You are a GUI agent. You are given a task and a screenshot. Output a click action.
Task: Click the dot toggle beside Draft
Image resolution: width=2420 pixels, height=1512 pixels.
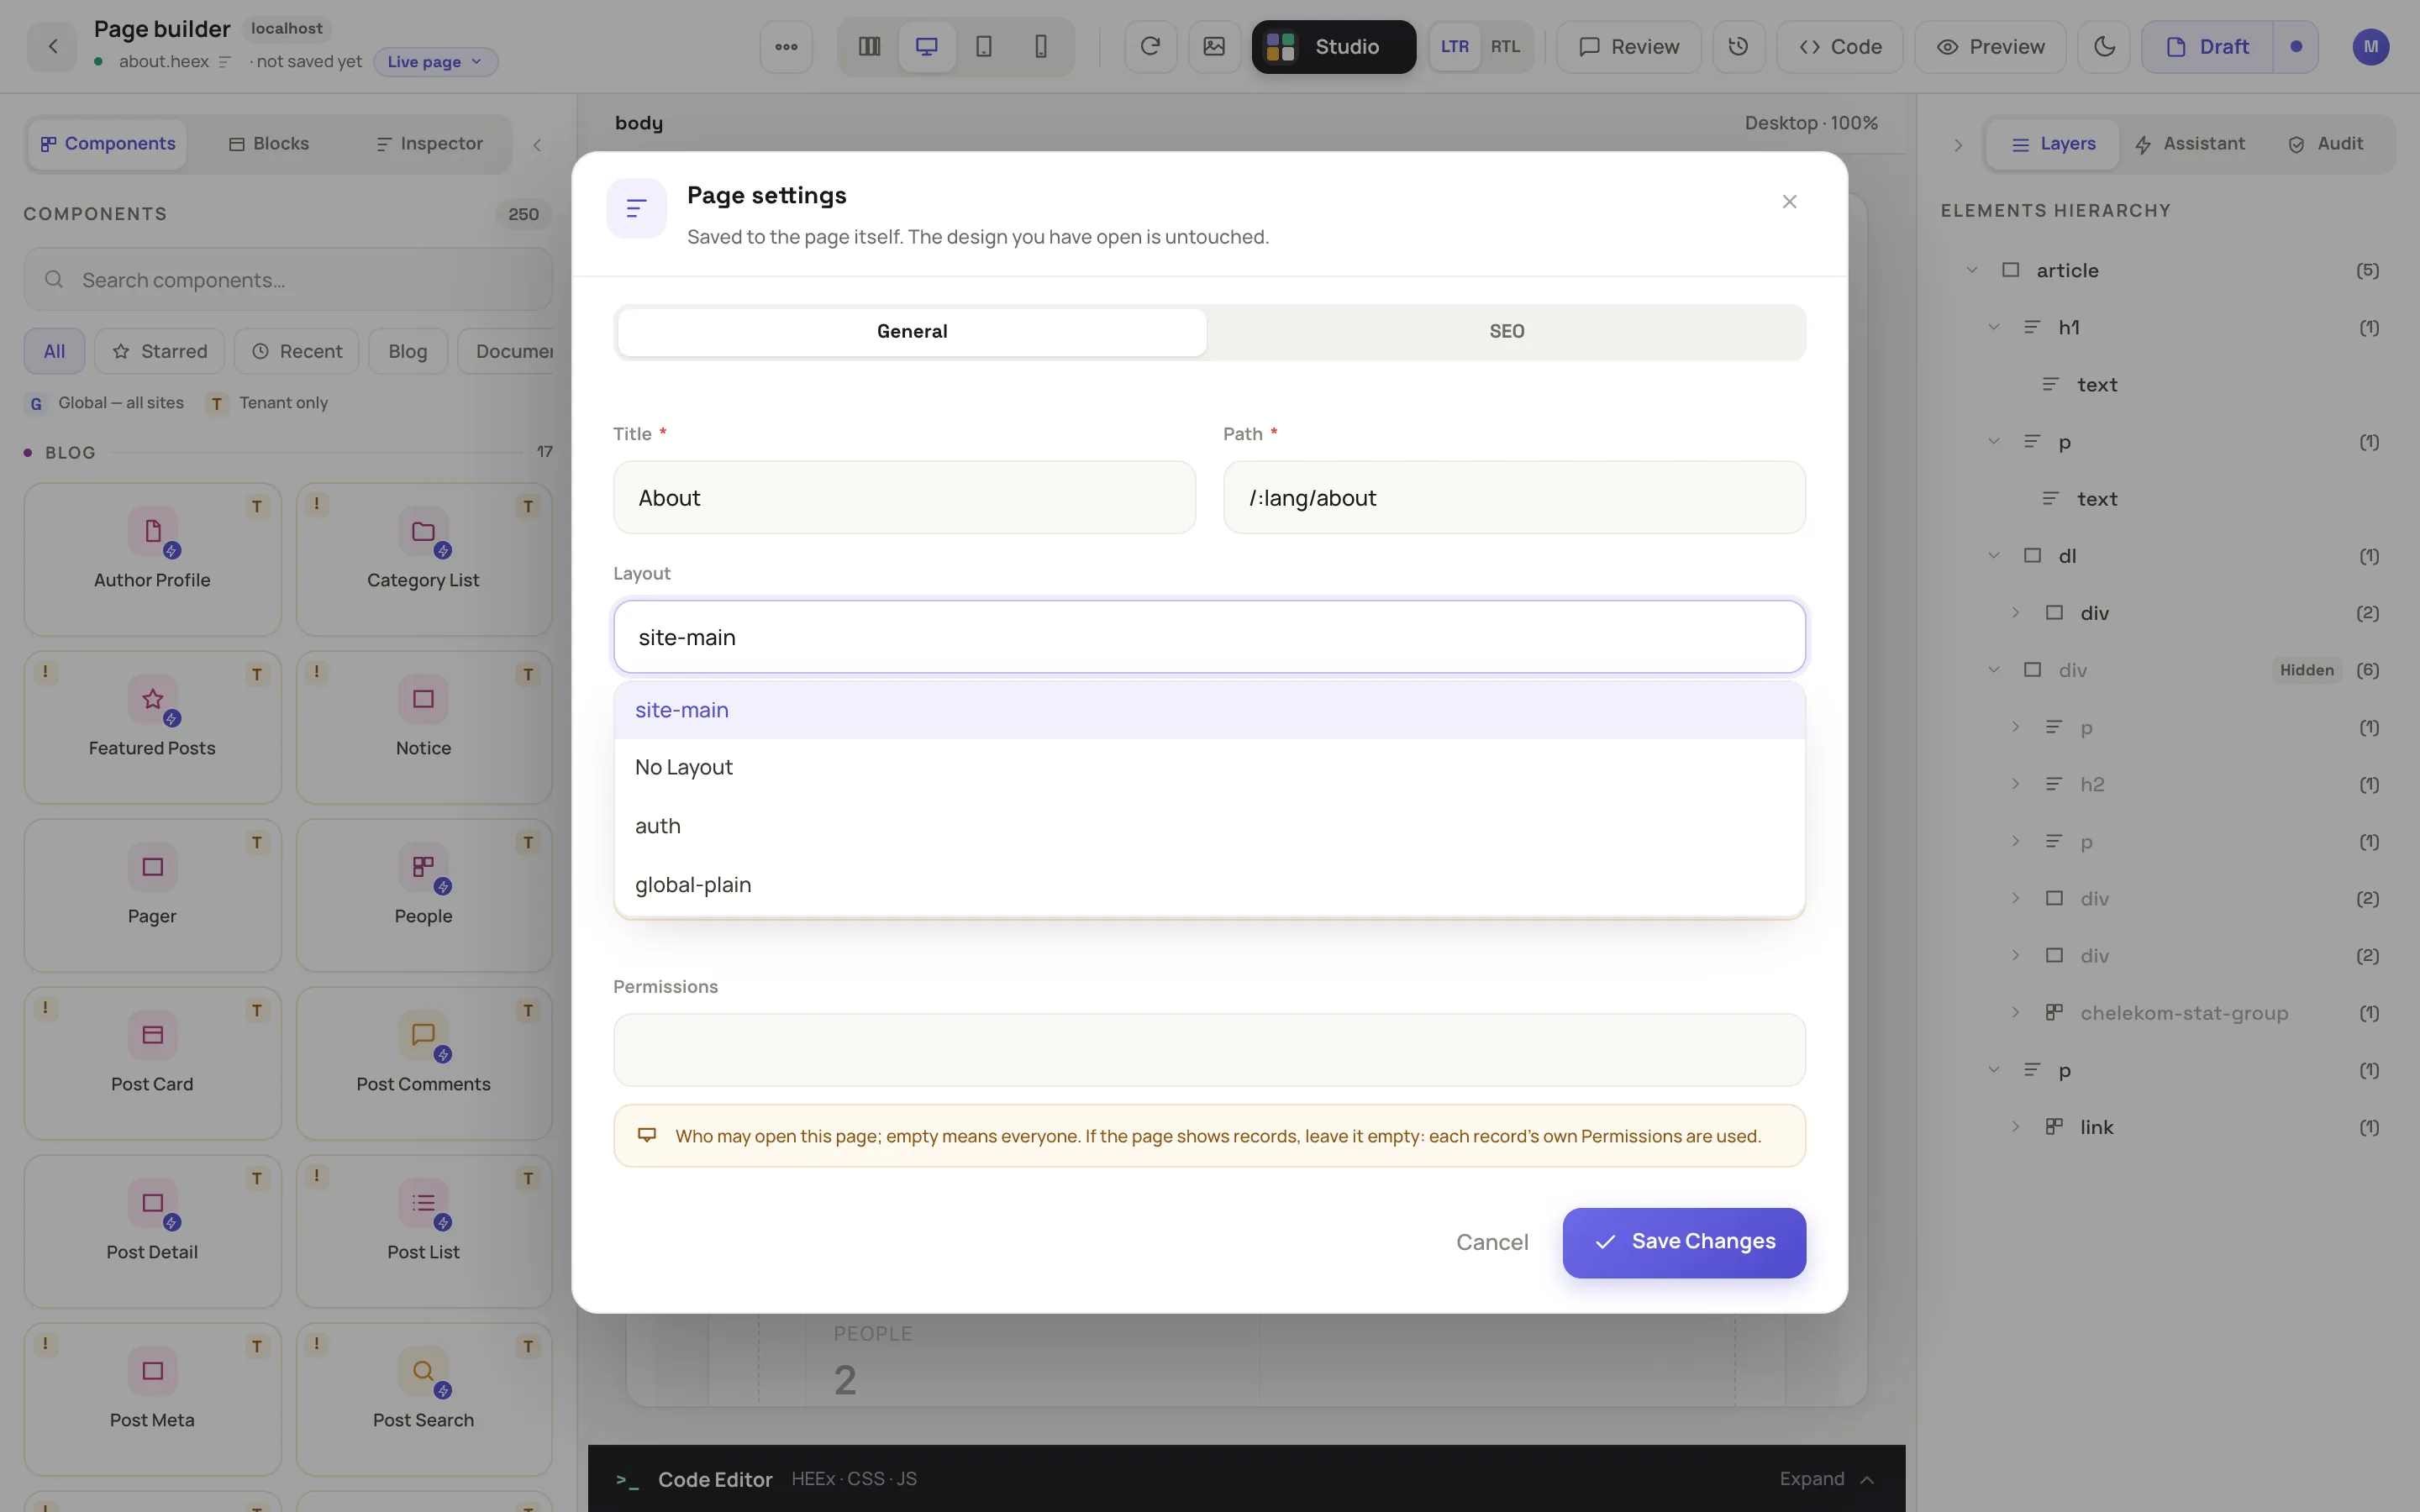pos(2296,47)
